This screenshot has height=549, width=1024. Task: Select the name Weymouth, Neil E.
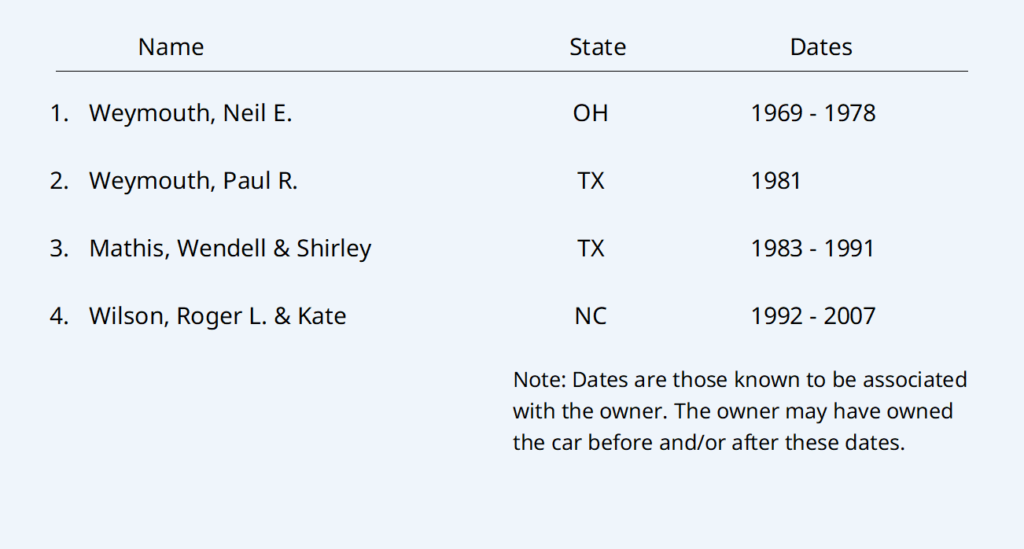(190, 113)
